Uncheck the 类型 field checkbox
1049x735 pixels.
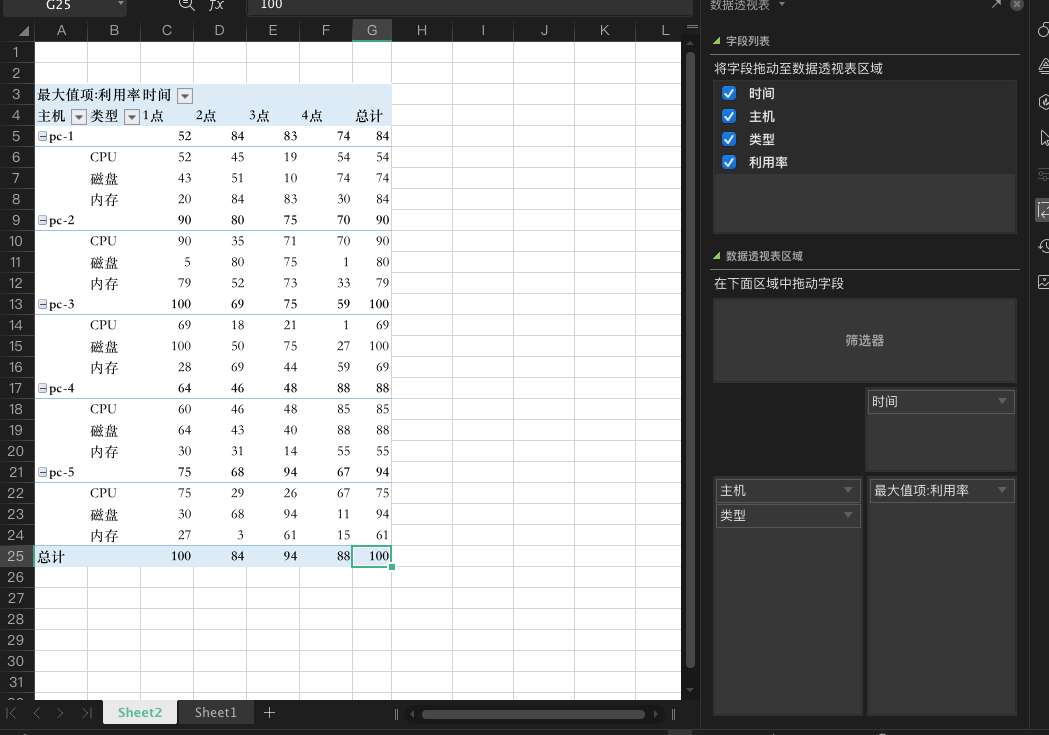click(729, 139)
